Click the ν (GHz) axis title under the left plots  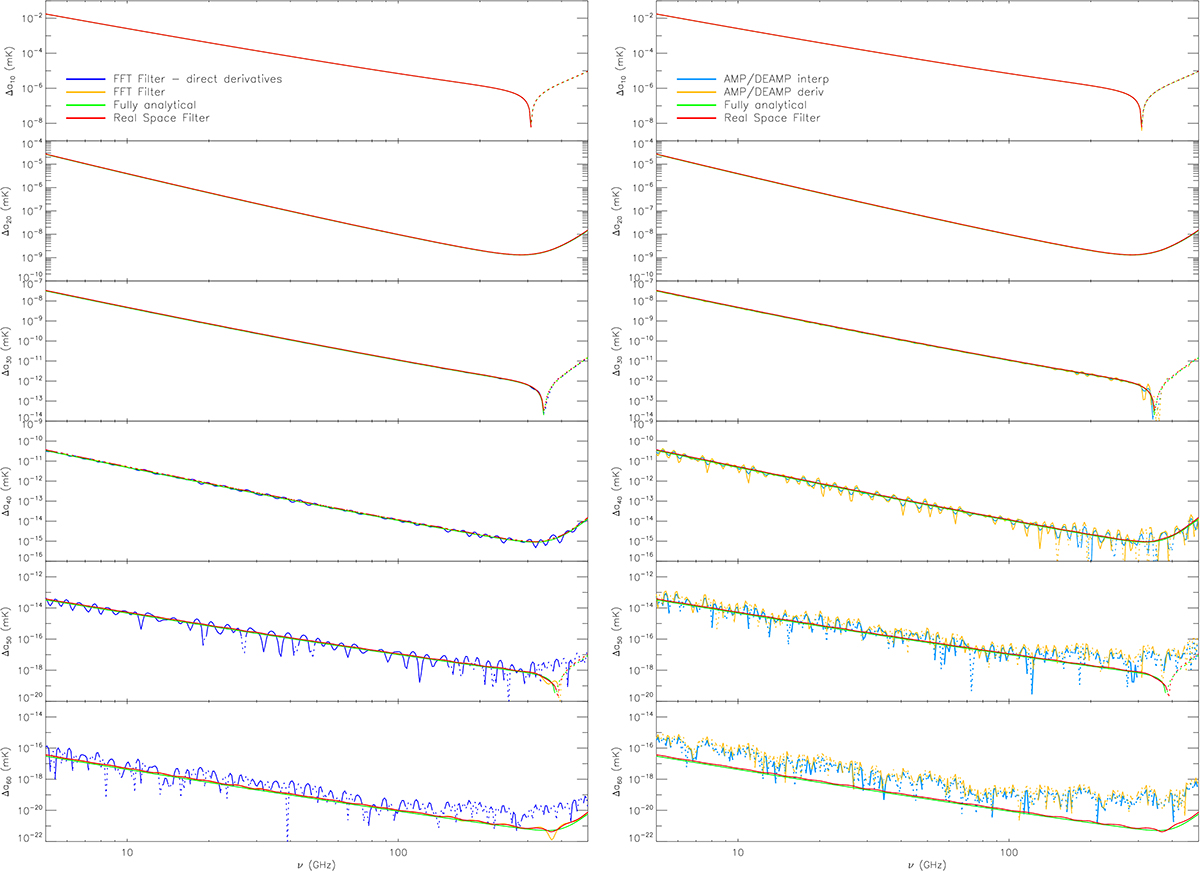[x=315, y=863]
